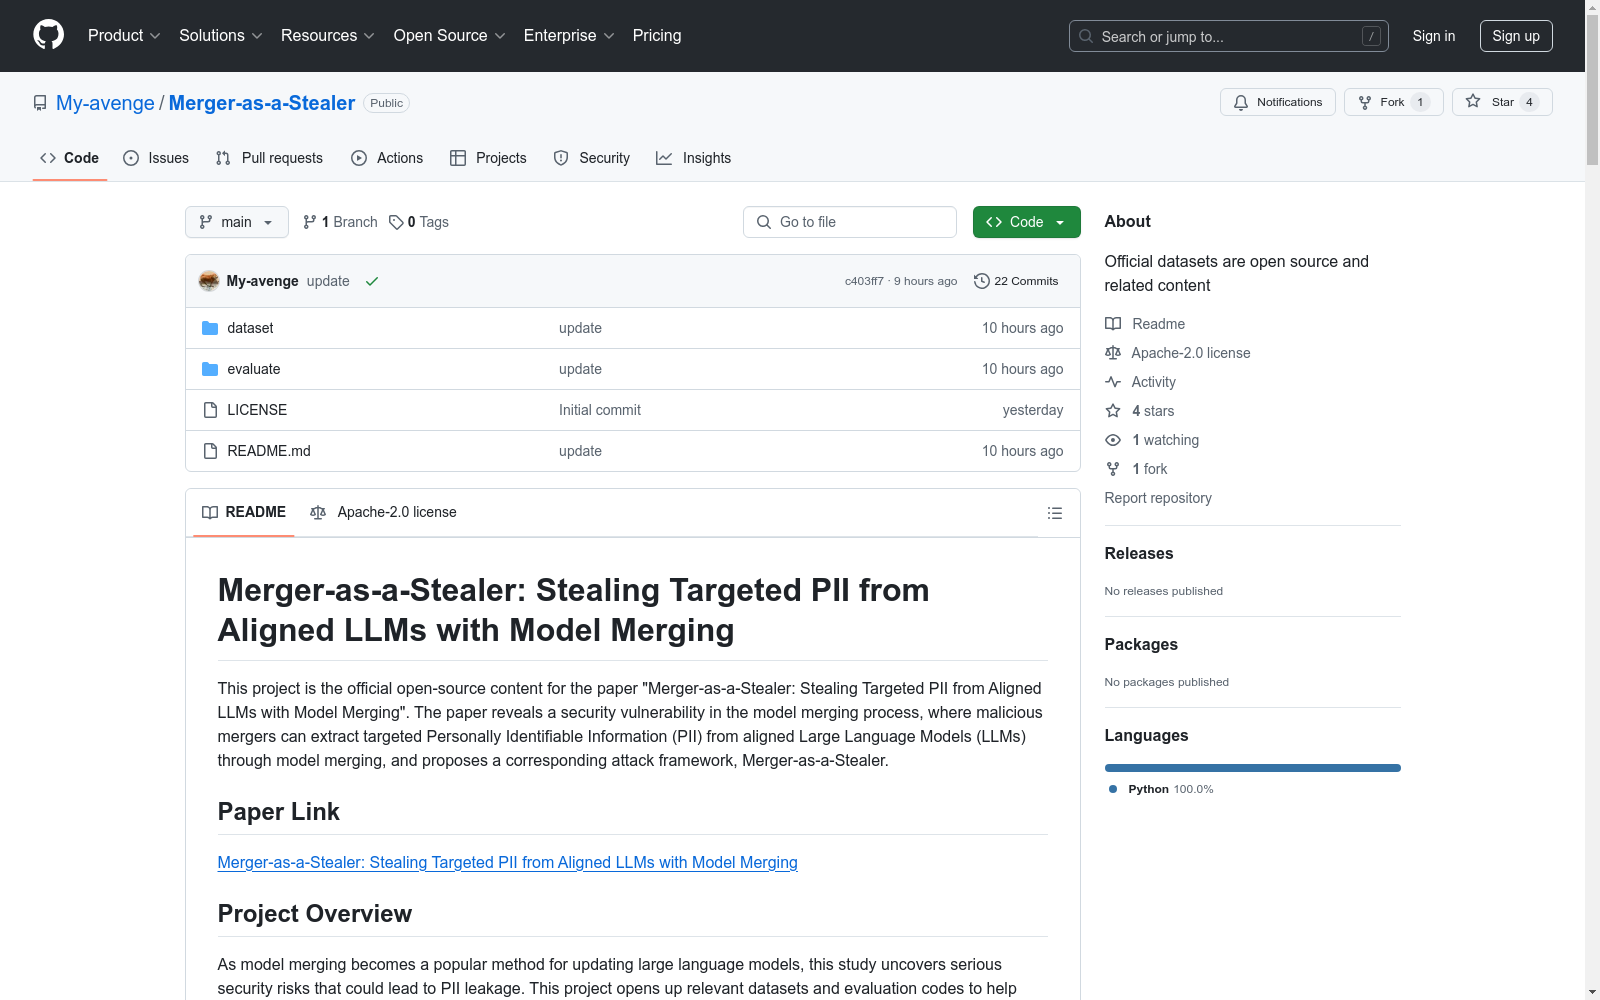The width and height of the screenshot is (1600, 1000).
Task: Open the dataset folder
Action: click(250, 328)
